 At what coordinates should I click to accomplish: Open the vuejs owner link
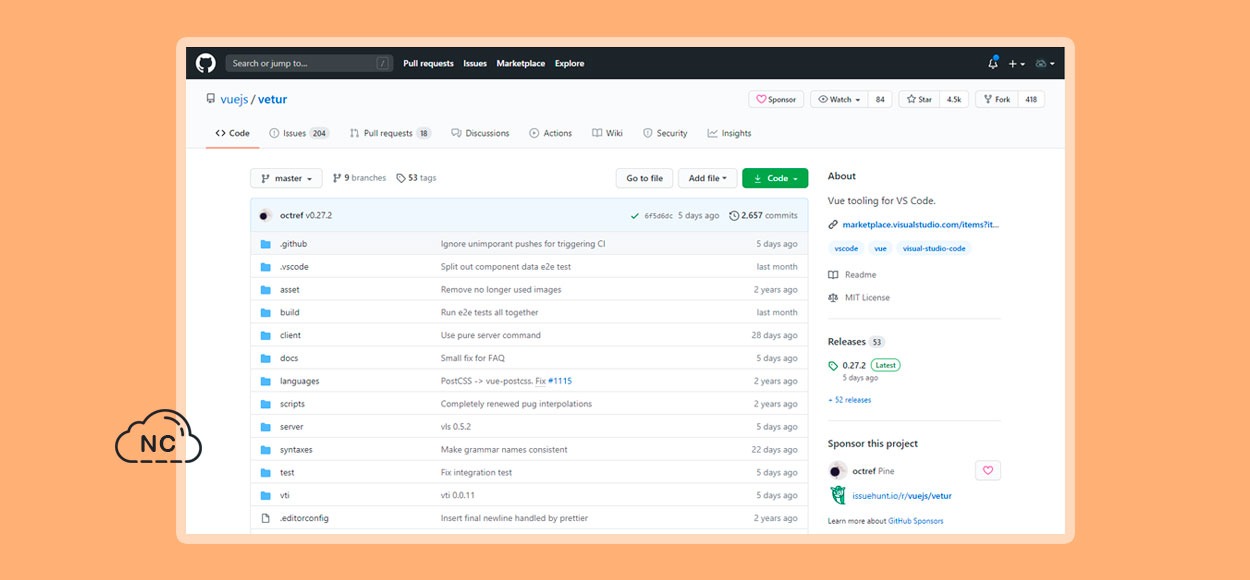click(x=234, y=100)
